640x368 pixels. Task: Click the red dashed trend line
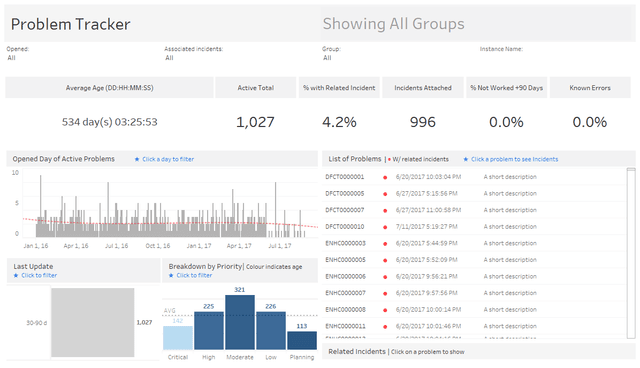(171, 223)
